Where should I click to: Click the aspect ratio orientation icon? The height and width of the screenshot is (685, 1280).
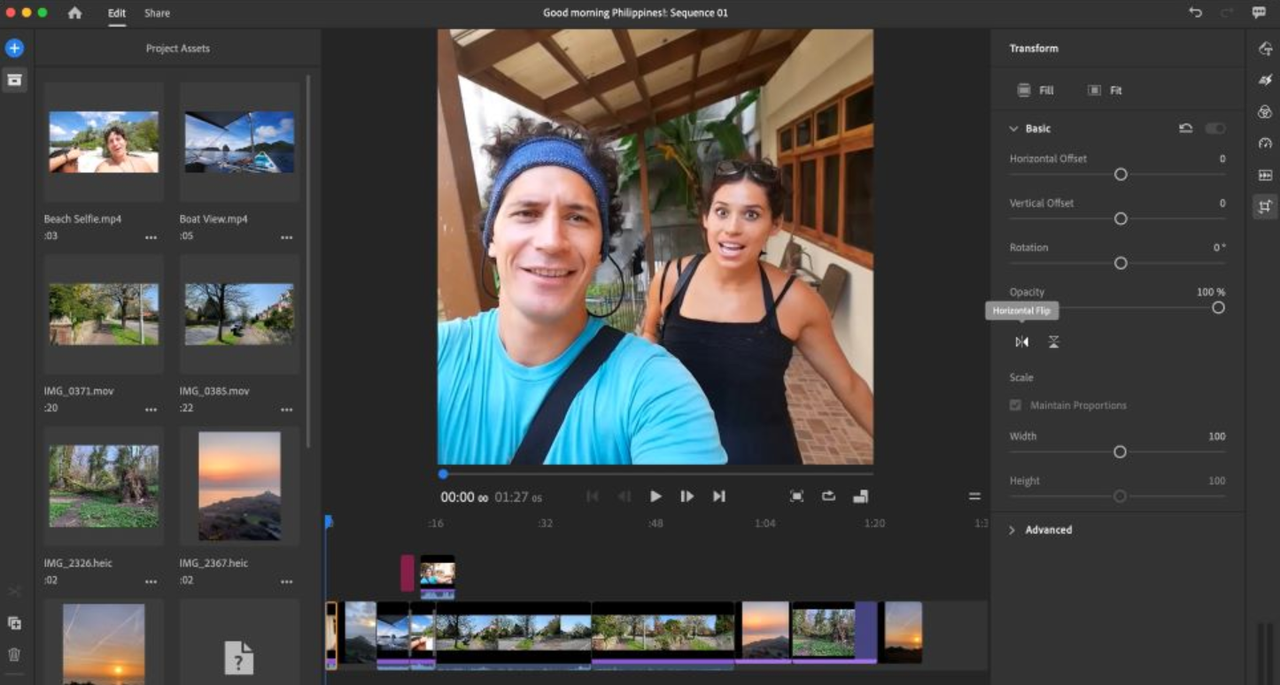click(860, 496)
